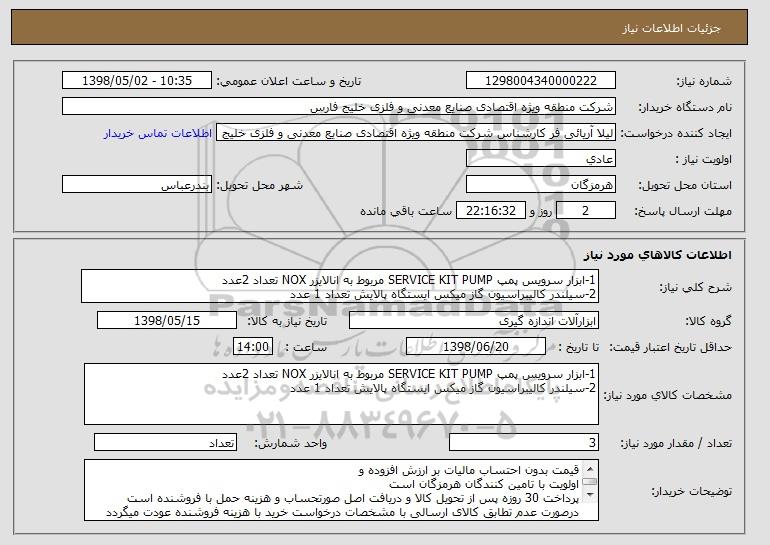Click the buyer notes scrollbar thumb

click(590, 482)
